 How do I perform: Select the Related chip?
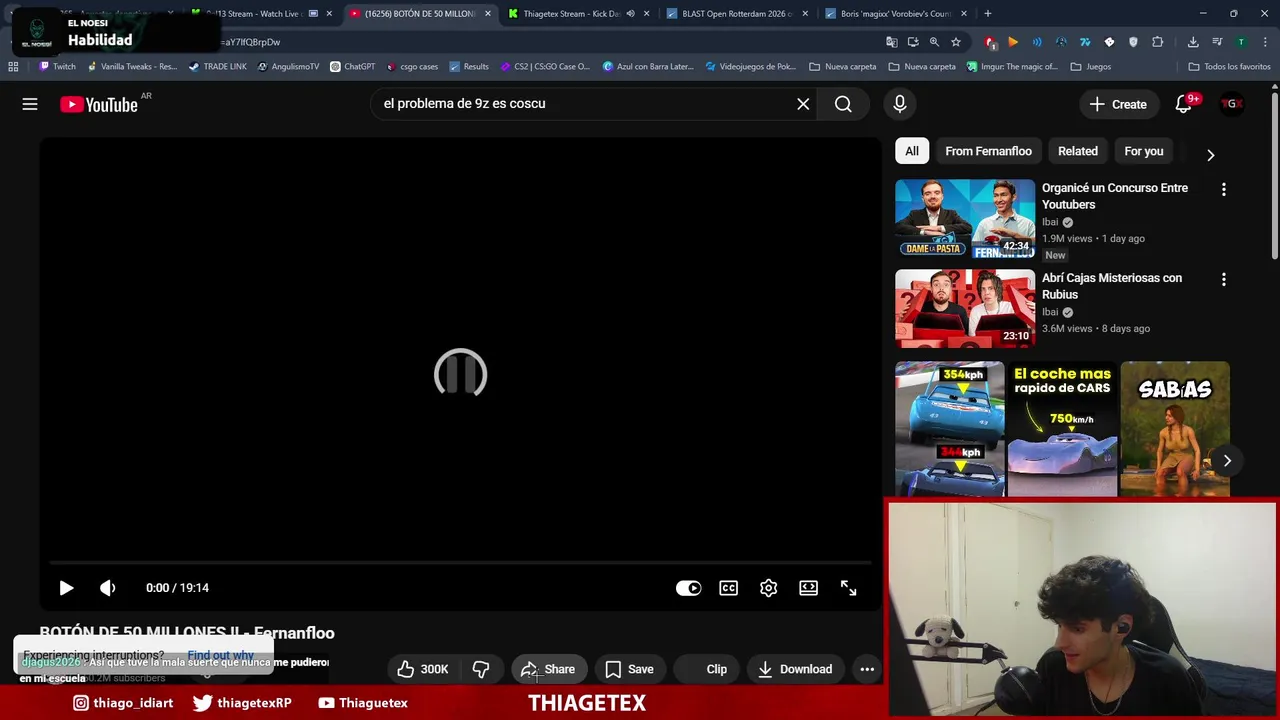1078,151
